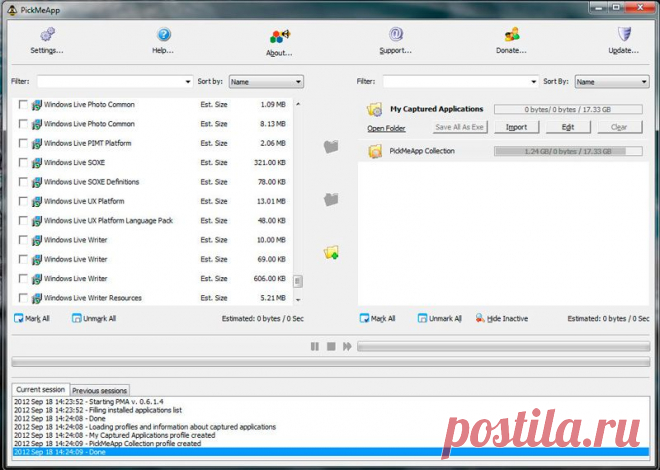The height and width of the screenshot is (470, 660).
Task: Click the Donate people icon
Action: 512,34
